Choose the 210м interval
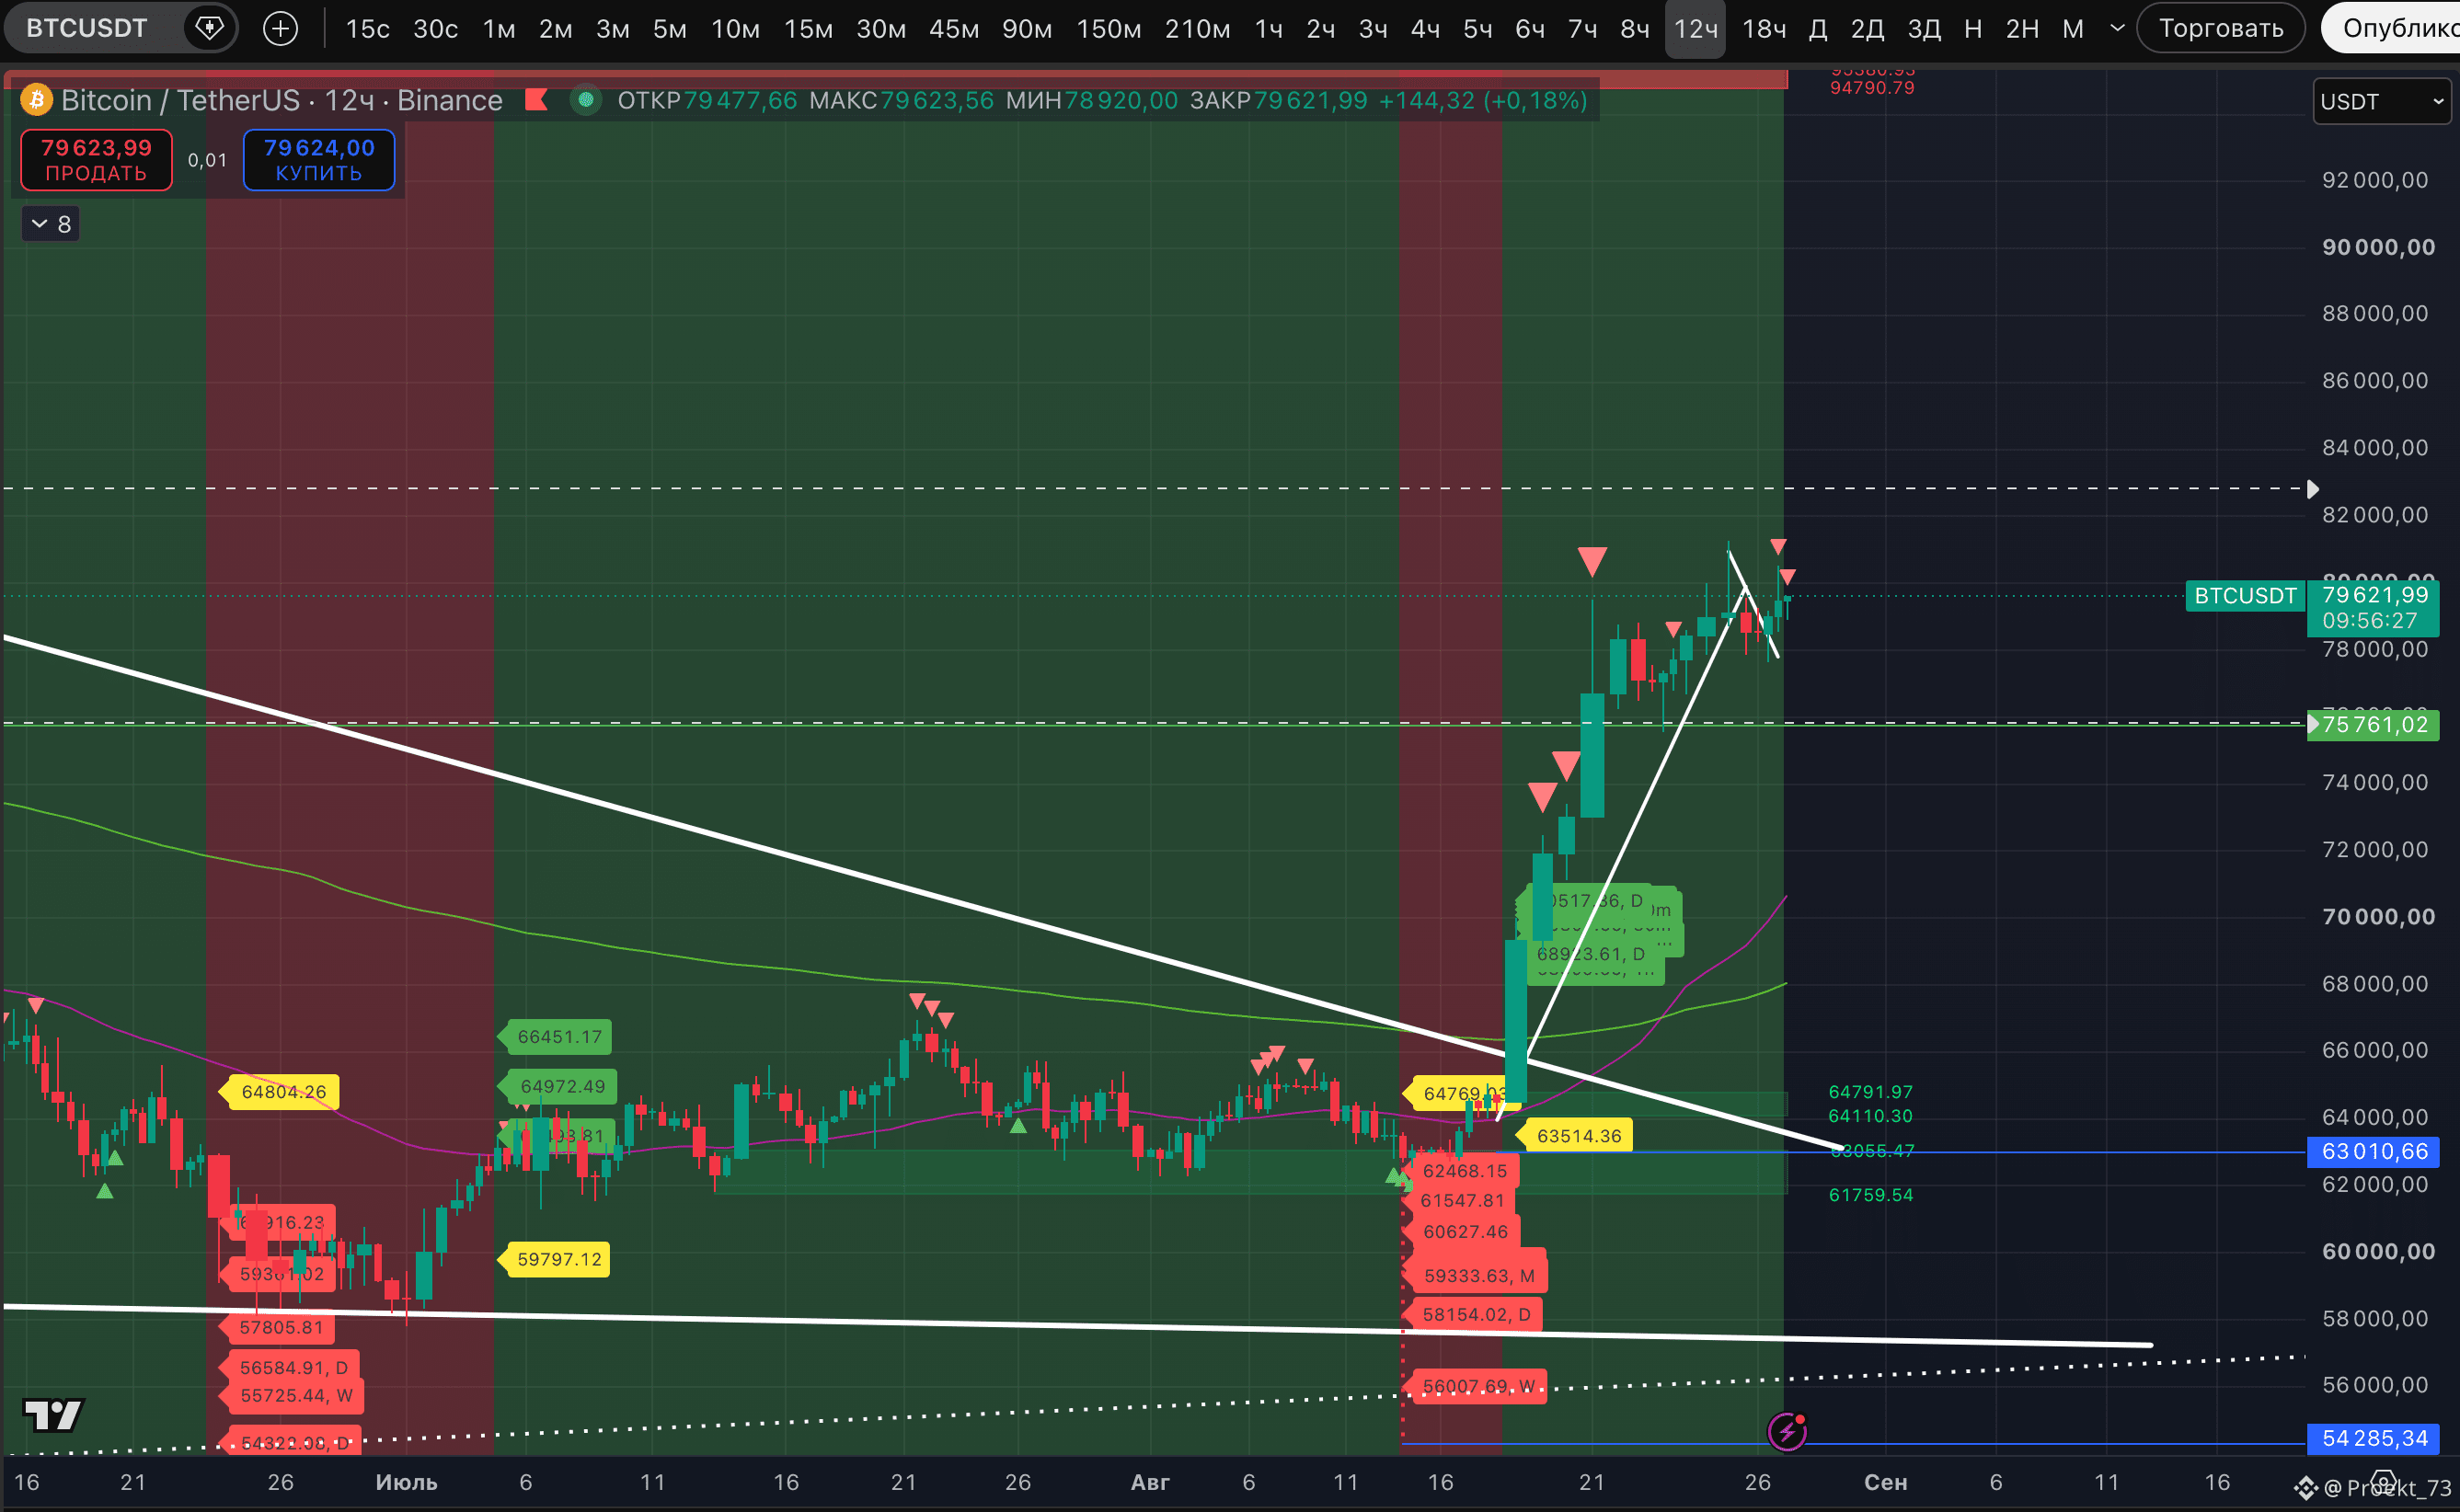 (1197, 29)
